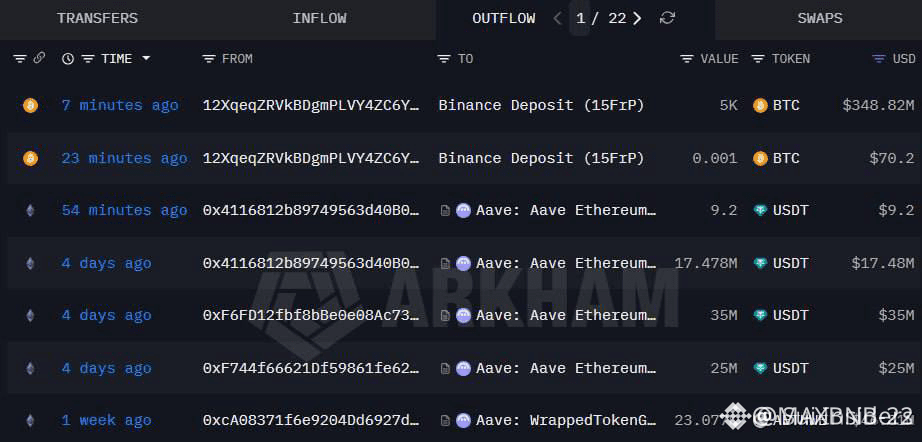Image resolution: width=922 pixels, height=442 pixels.
Task: Open the SWAPS tab
Action: [819, 18]
